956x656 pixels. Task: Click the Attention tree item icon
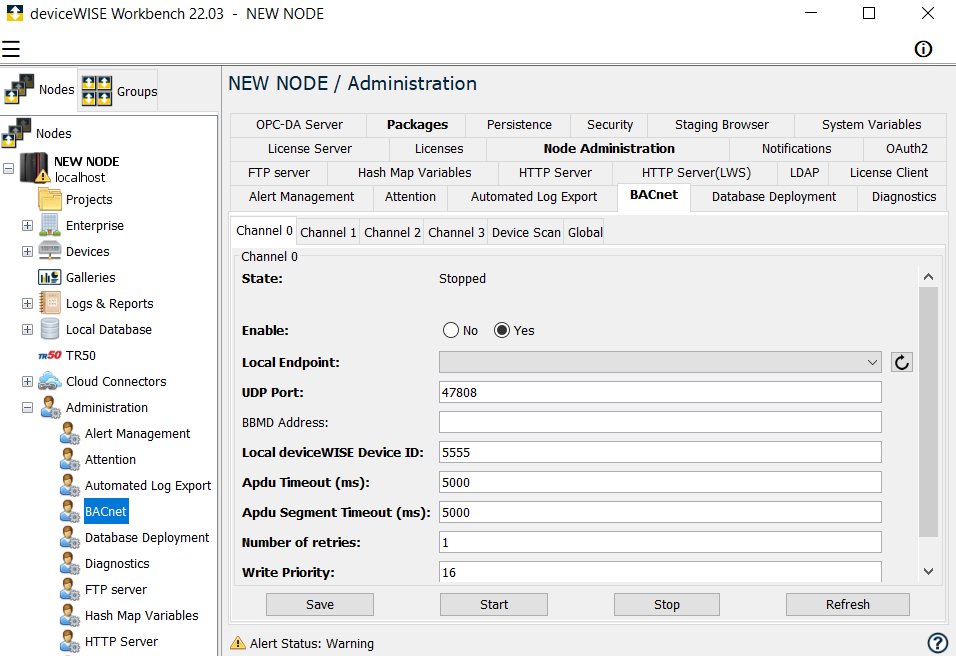click(x=70, y=460)
